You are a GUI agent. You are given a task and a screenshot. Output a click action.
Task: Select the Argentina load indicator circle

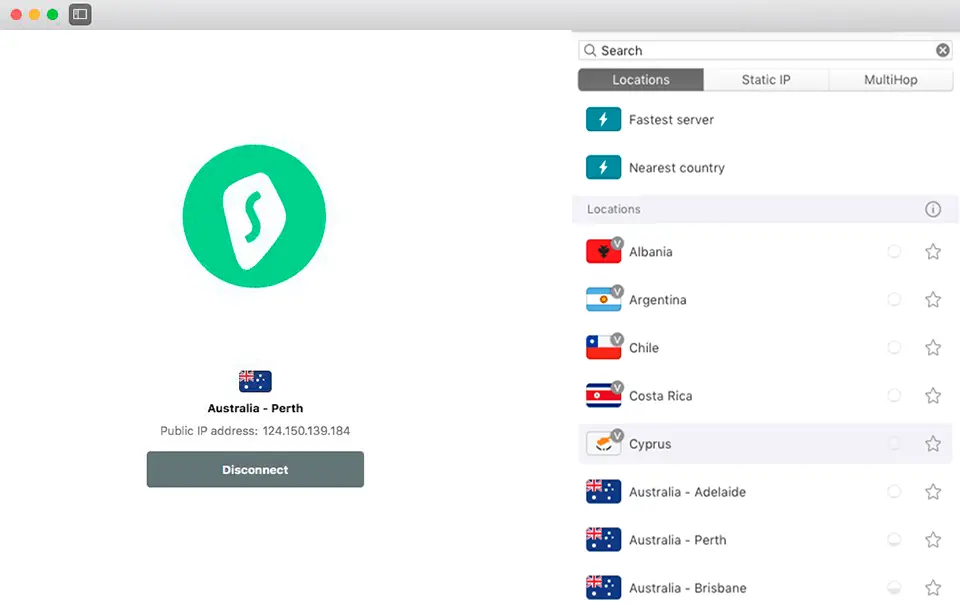point(894,299)
